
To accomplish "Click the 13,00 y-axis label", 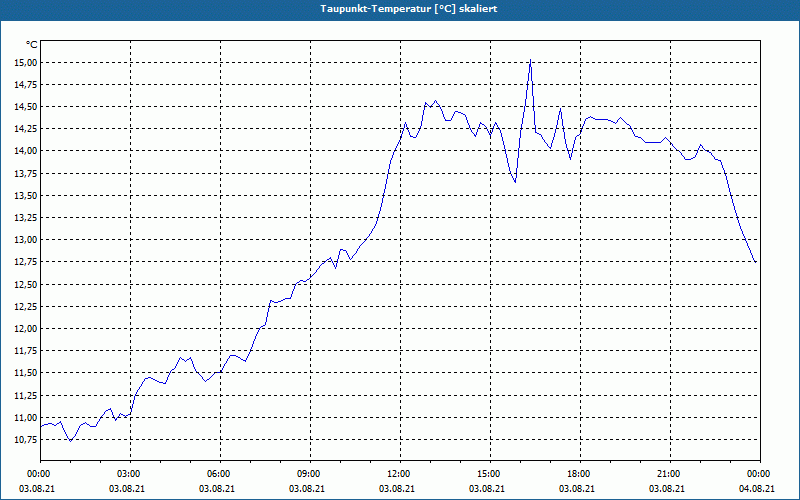I will coord(26,240).
